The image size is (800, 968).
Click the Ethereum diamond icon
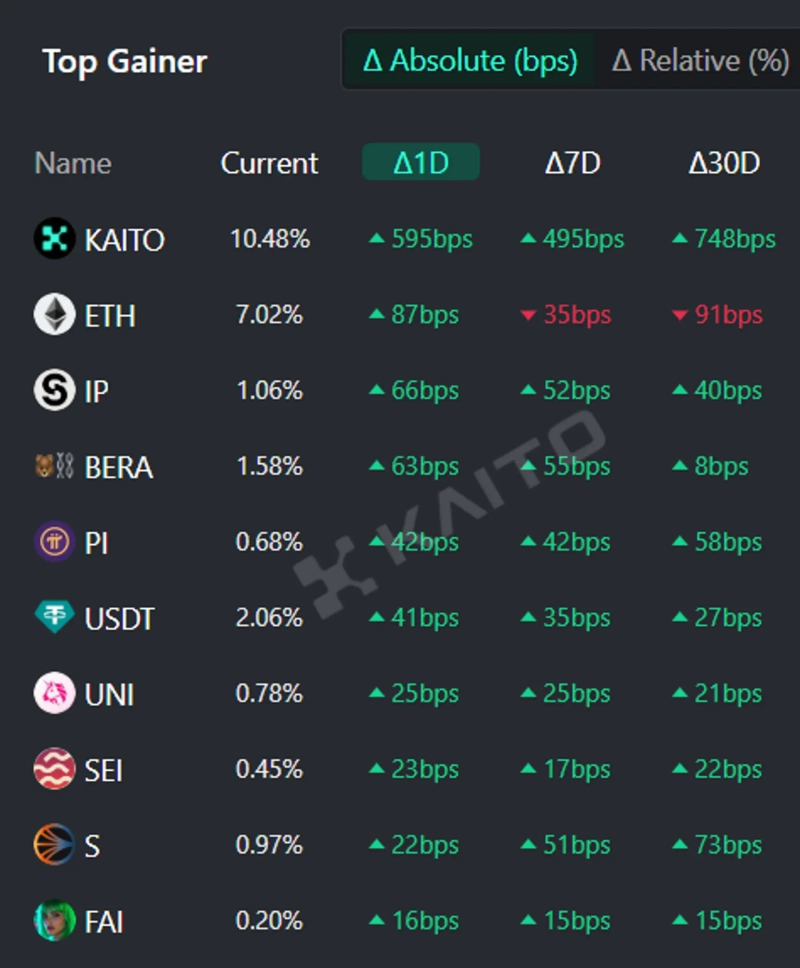54,315
